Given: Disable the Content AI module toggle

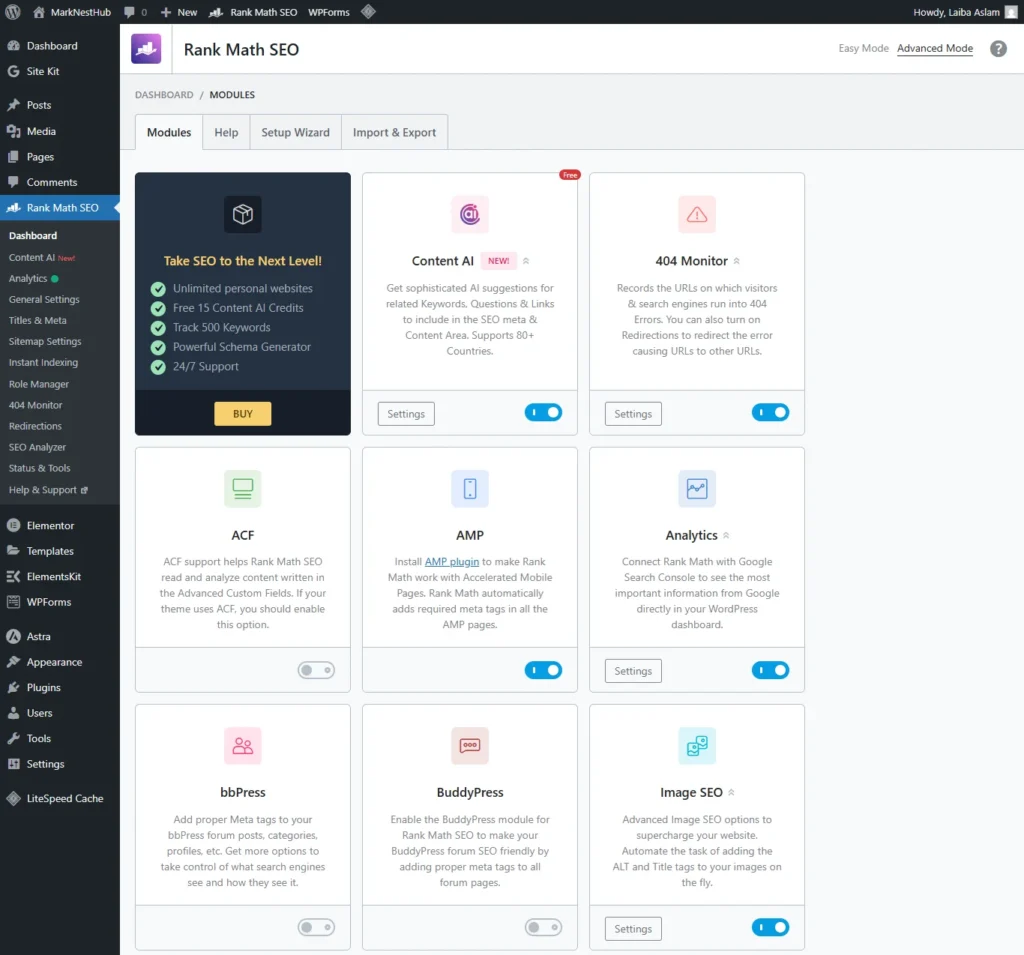Looking at the screenshot, I should pyautogui.click(x=543, y=412).
